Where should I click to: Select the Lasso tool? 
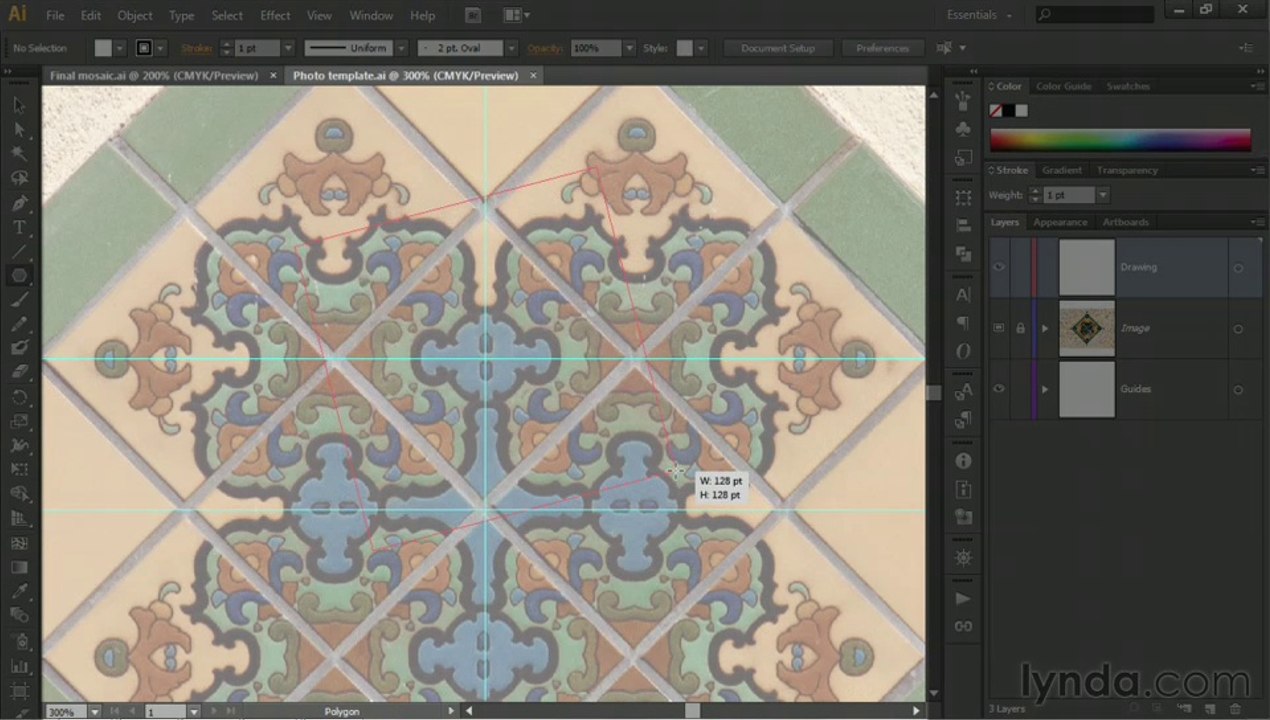tap(19, 178)
